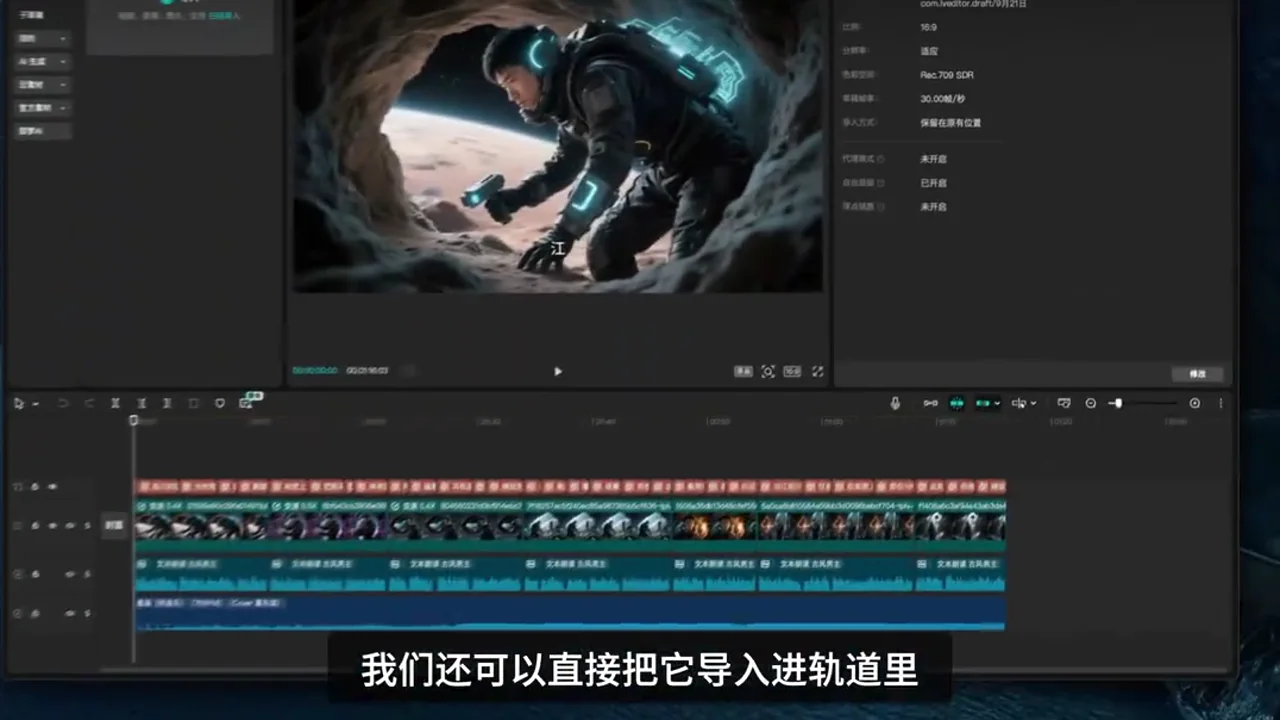Click the green current timecode under preview
The width and height of the screenshot is (1280, 720).
coord(315,371)
